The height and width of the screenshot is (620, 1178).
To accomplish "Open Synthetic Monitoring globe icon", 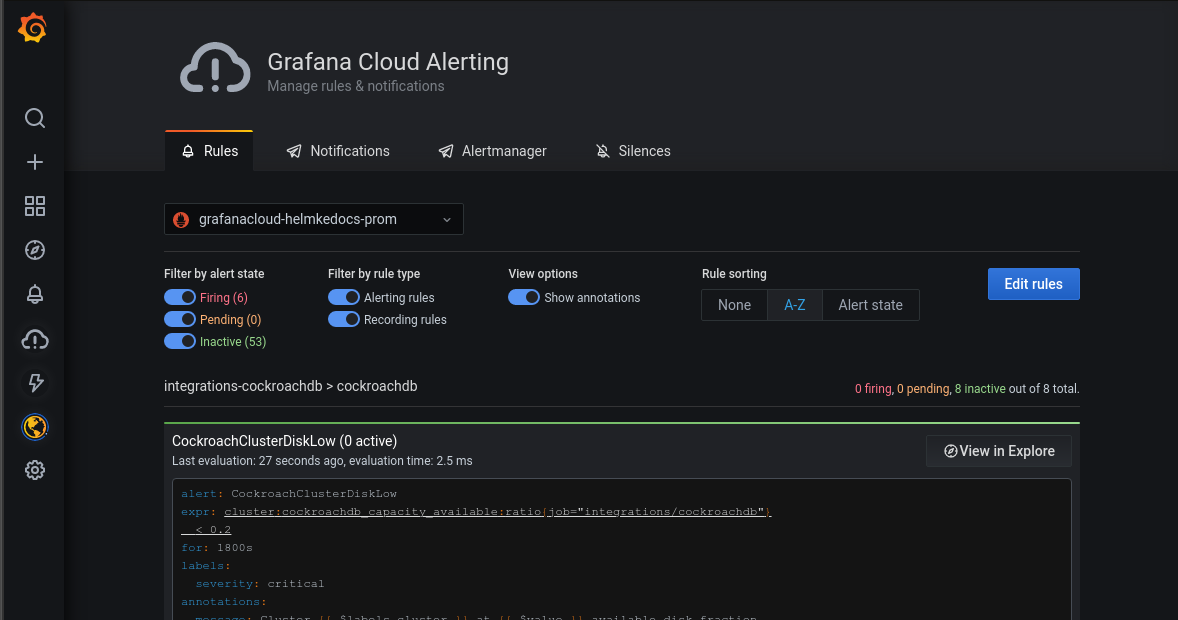I will tap(34, 427).
